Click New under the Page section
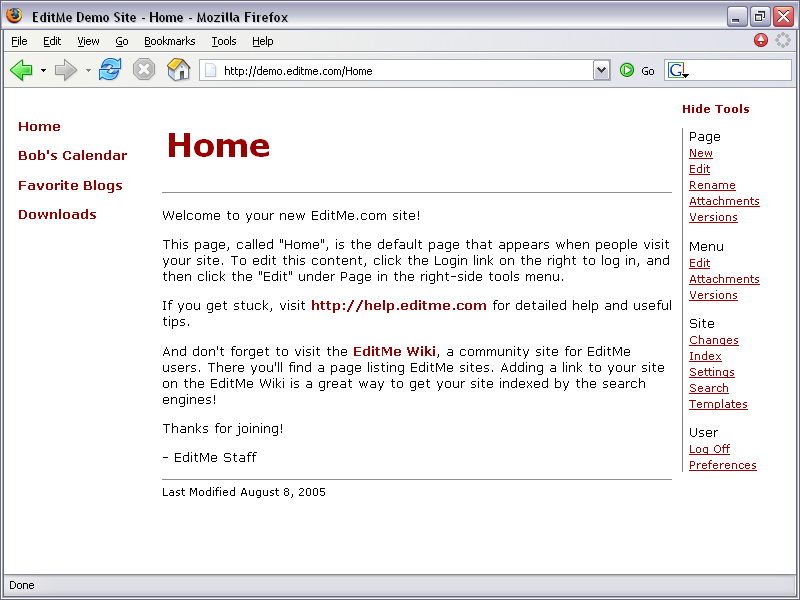 pyautogui.click(x=701, y=153)
